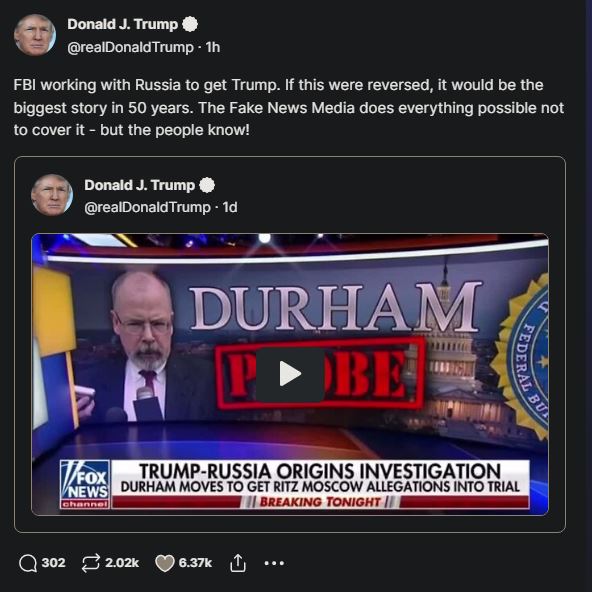Click the top post profile avatar

pos(35,35)
